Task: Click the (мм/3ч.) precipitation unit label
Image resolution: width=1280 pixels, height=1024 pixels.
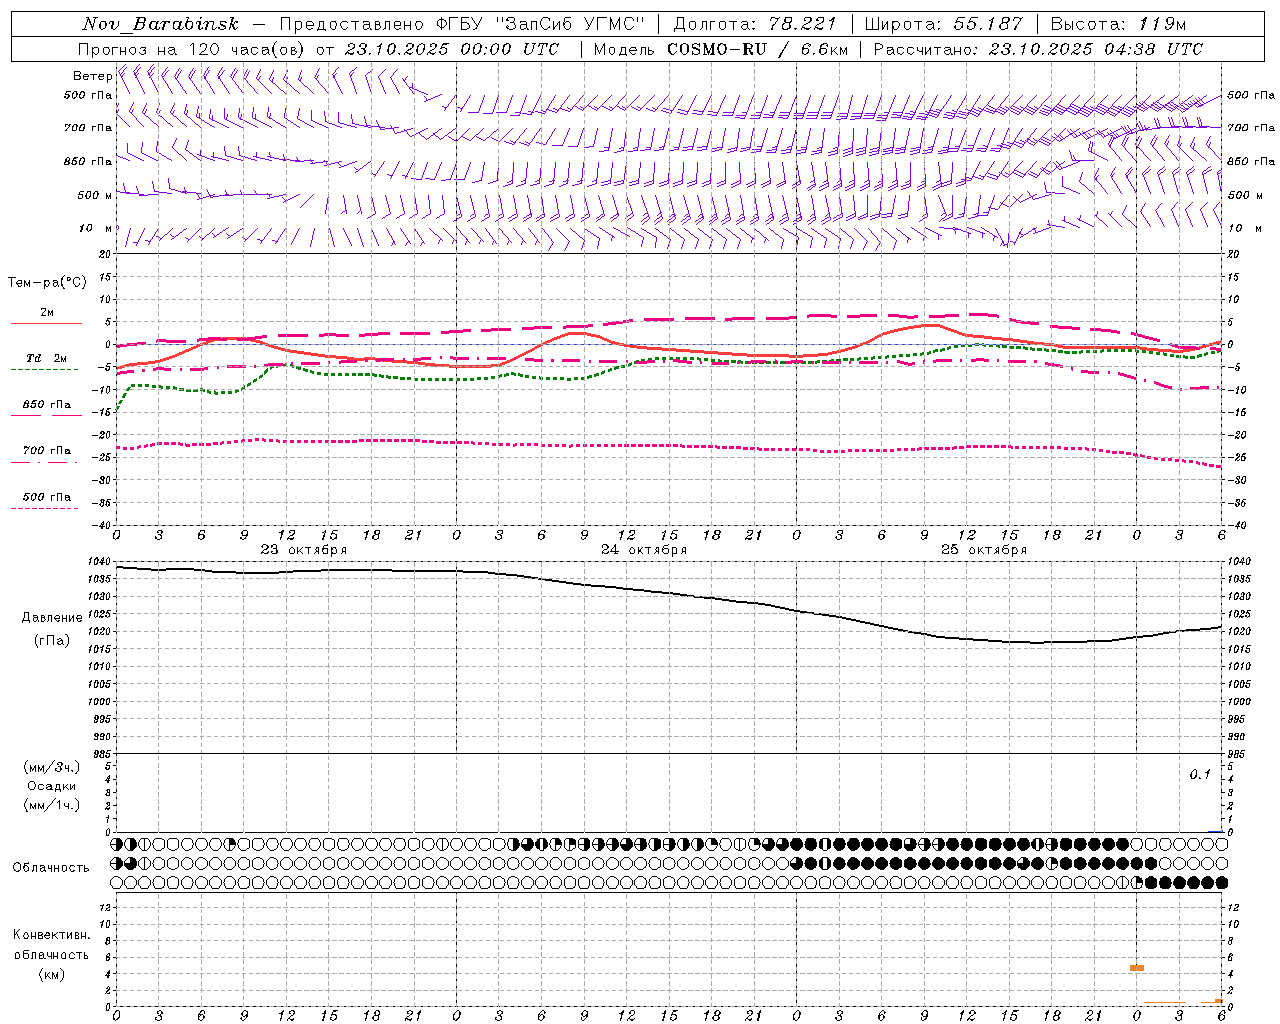Action: [x=52, y=767]
